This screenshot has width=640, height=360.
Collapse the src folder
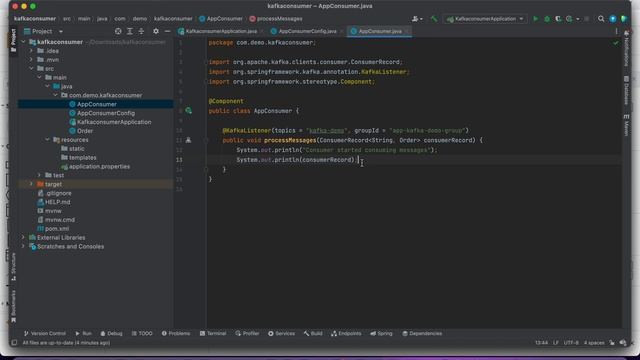tap(31, 69)
